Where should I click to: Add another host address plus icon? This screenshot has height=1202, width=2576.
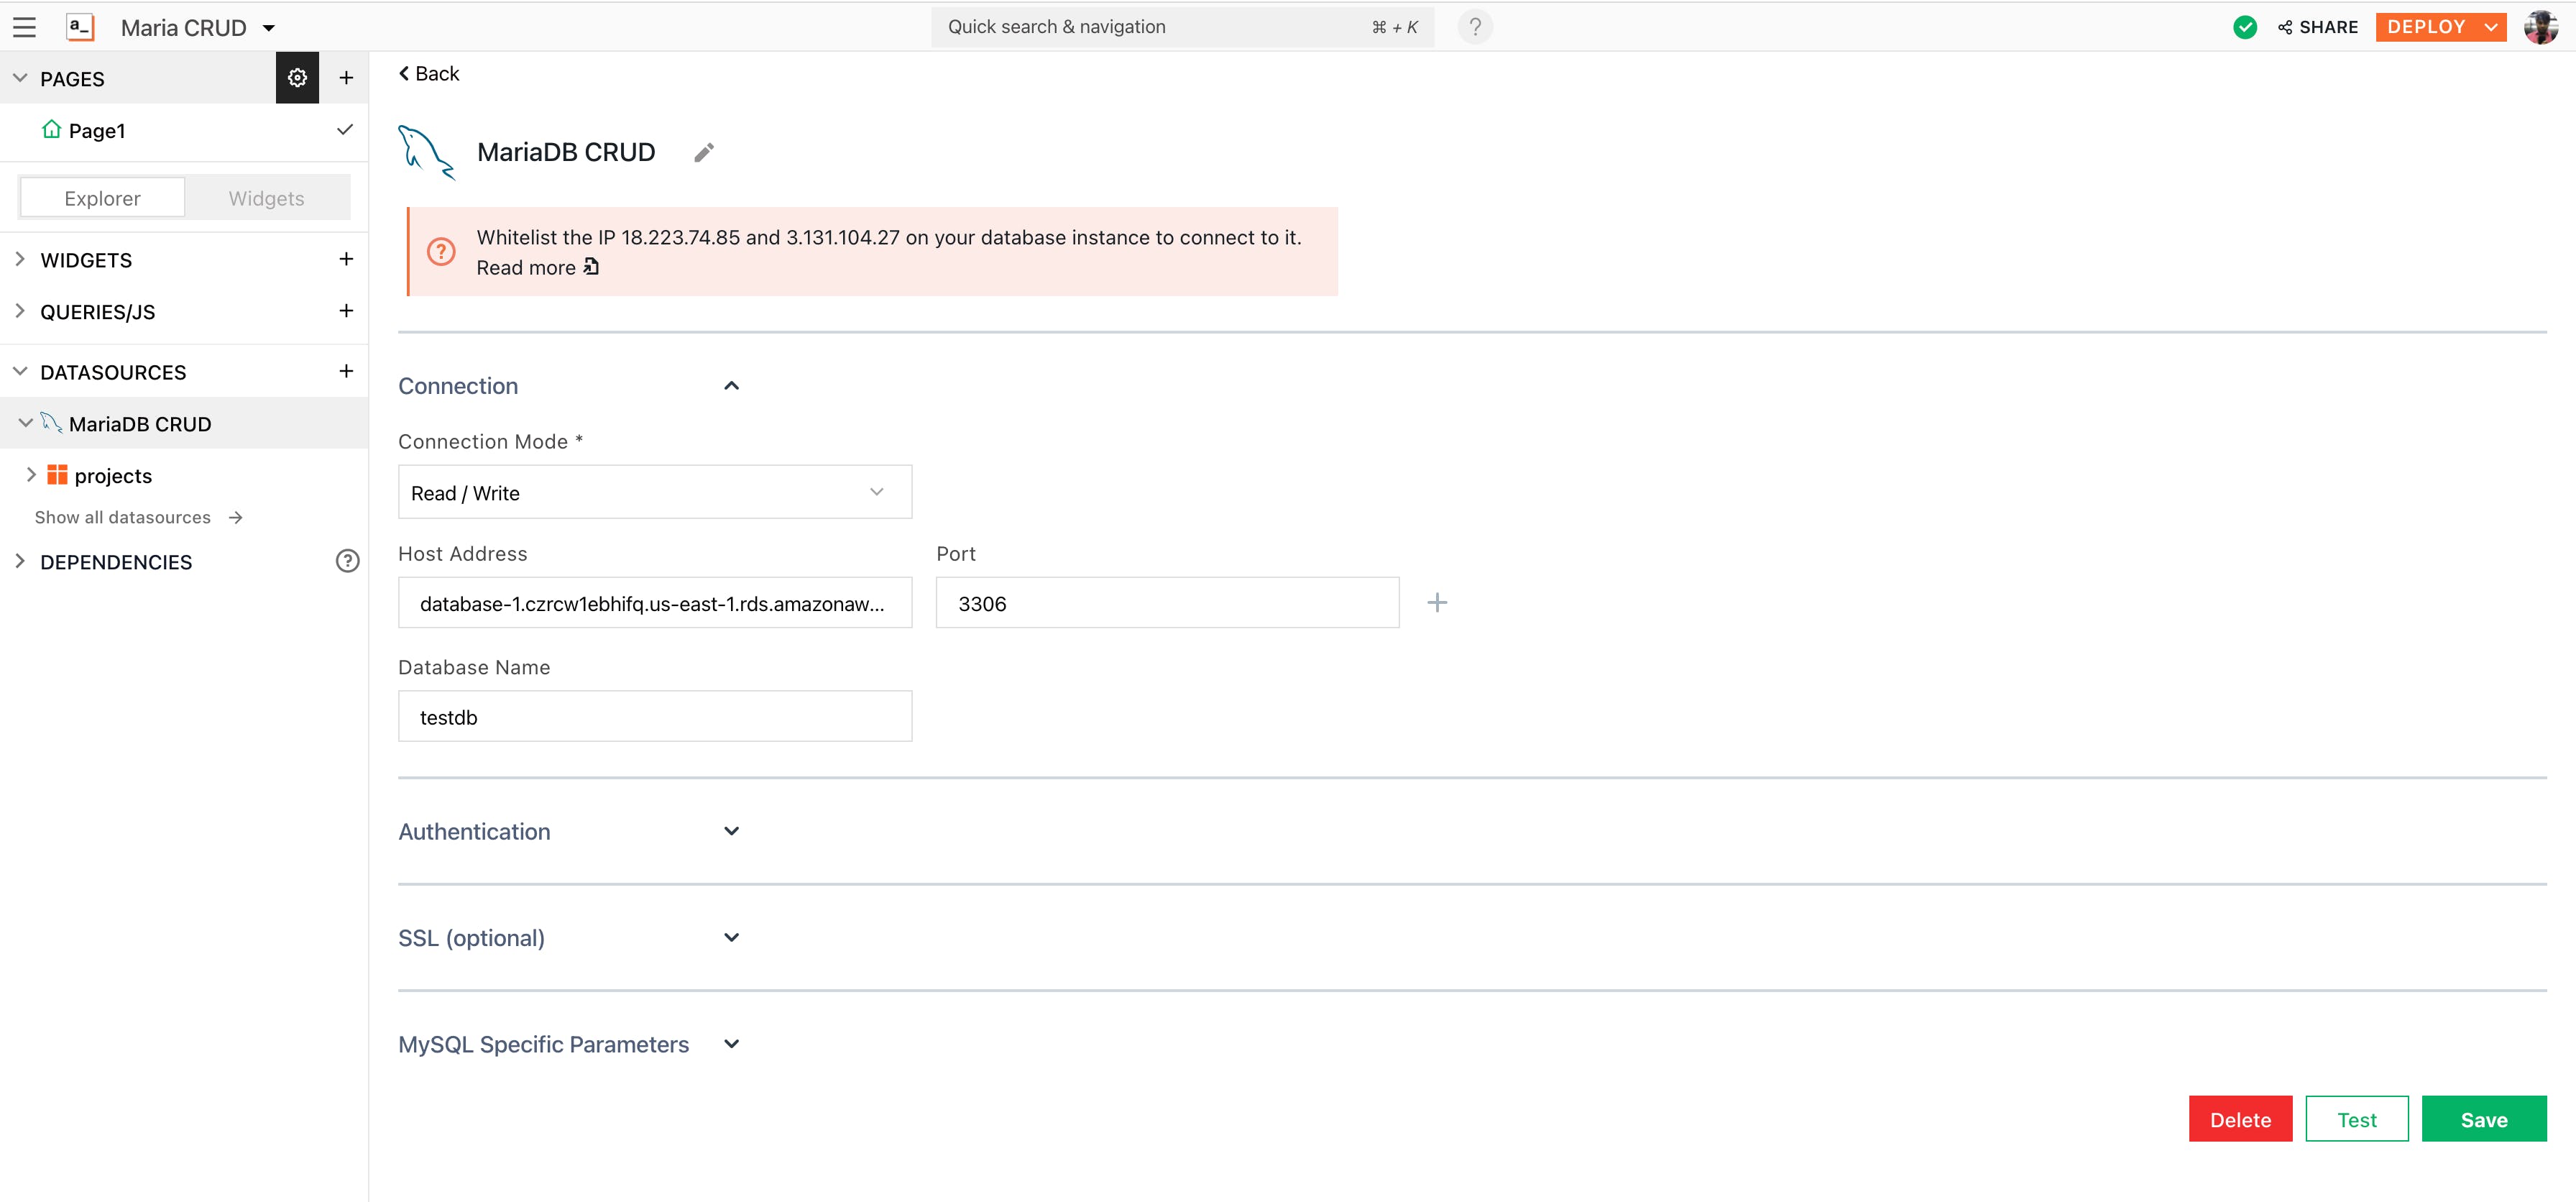tap(1436, 603)
